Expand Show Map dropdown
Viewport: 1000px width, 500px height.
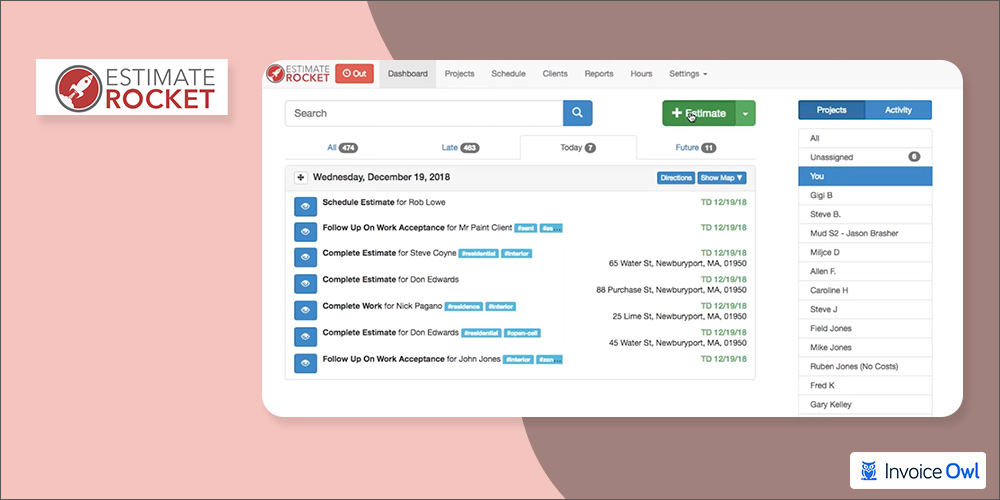point(722,178)
